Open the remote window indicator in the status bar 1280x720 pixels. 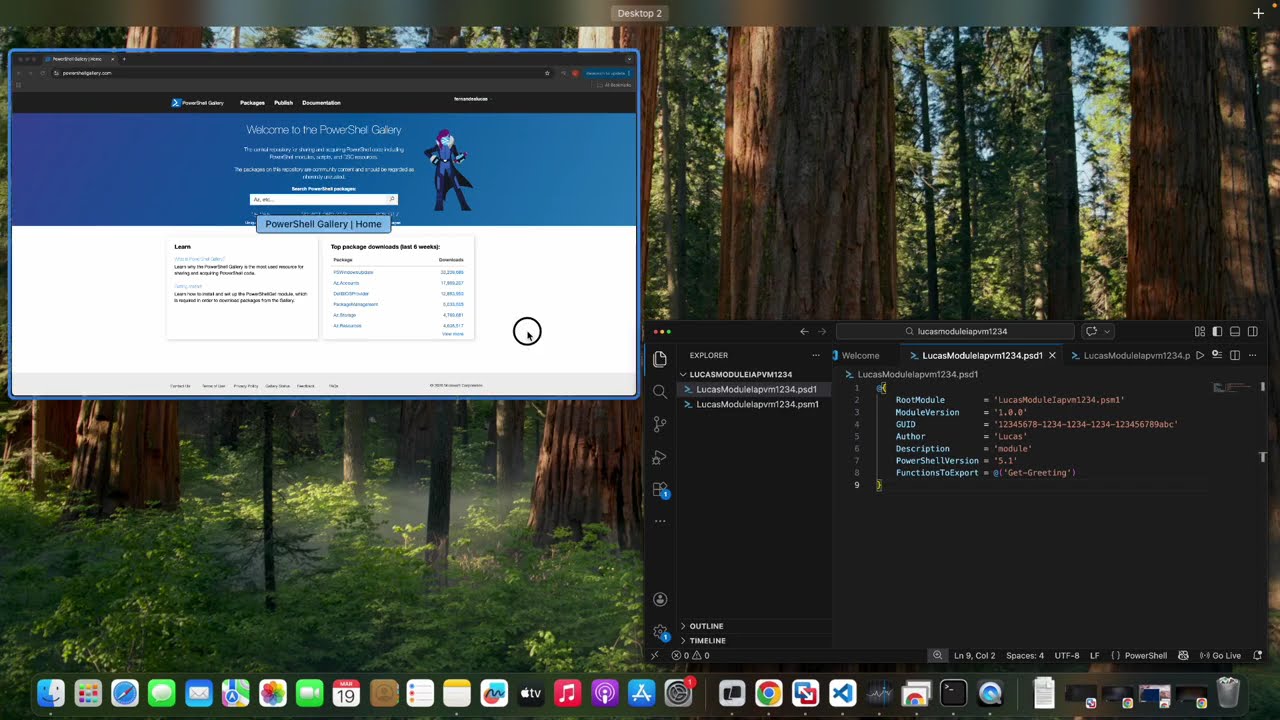(x=655, y=656)
